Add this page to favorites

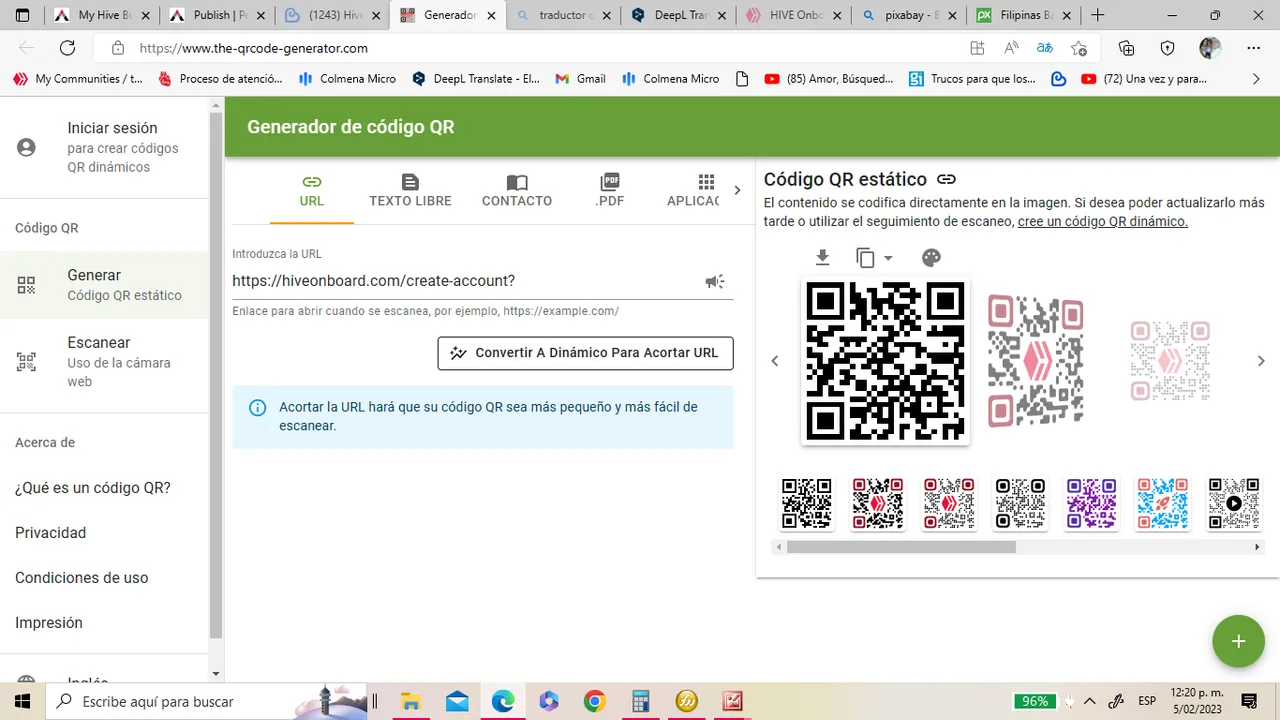[1079, 48]
